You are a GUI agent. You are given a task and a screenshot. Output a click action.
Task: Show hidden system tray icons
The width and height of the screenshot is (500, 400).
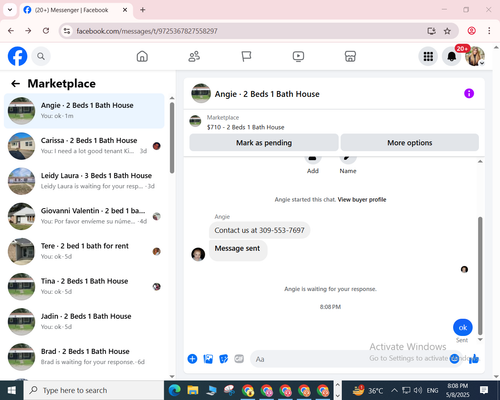[x=394, y=390]
